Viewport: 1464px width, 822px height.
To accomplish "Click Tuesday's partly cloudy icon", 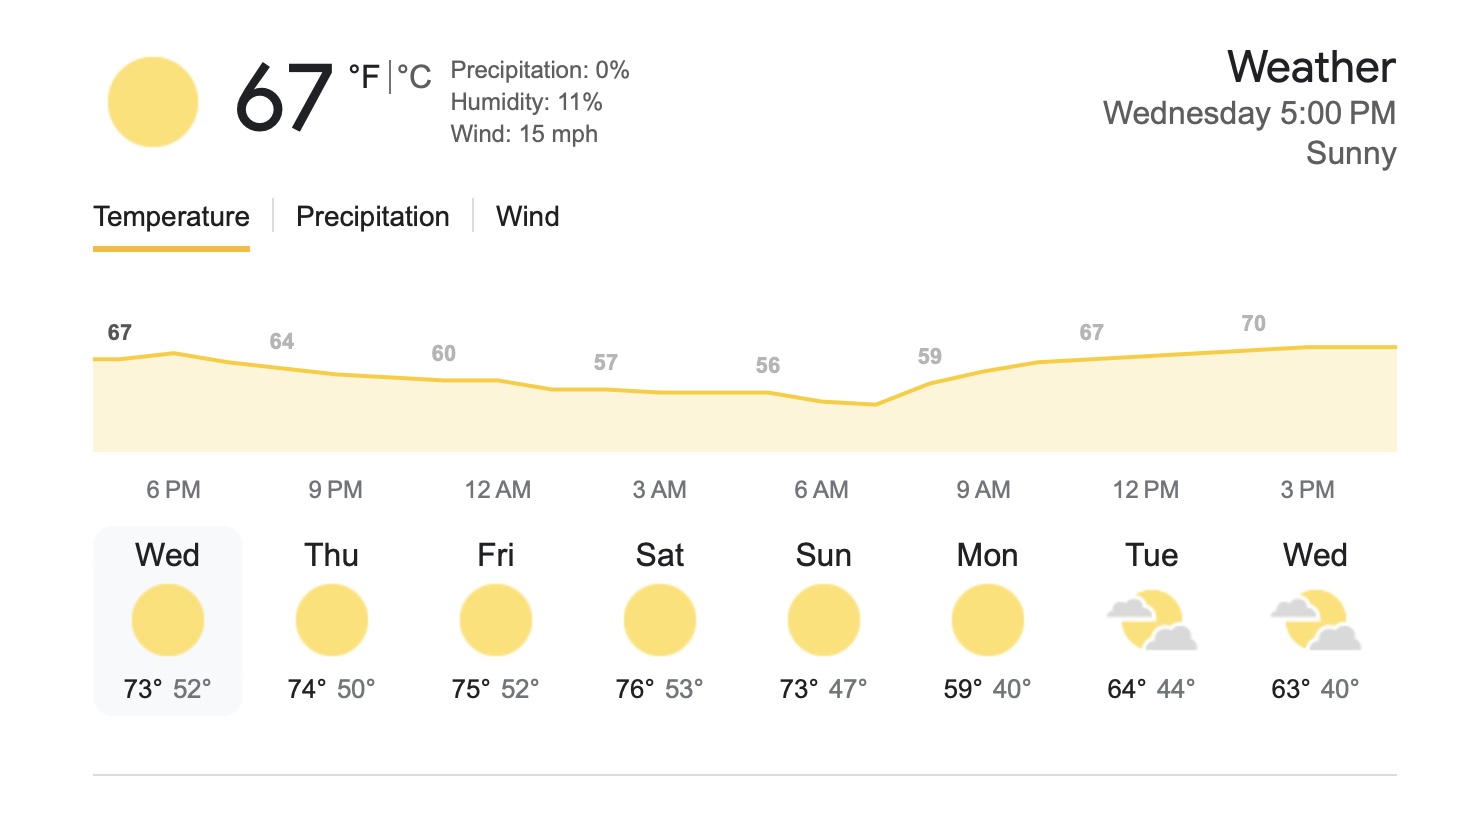I will click(x=1152, y=621).
